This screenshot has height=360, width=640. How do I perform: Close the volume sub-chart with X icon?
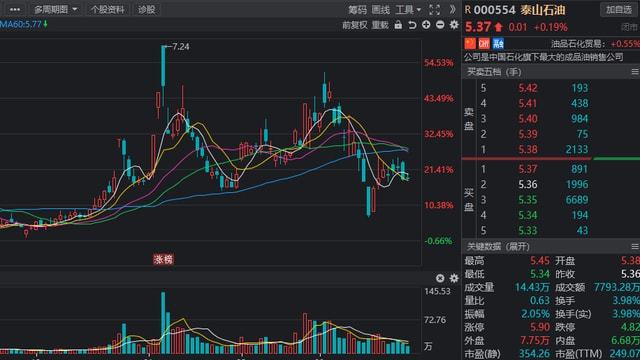pyautogui.click(x=440, y=278)
